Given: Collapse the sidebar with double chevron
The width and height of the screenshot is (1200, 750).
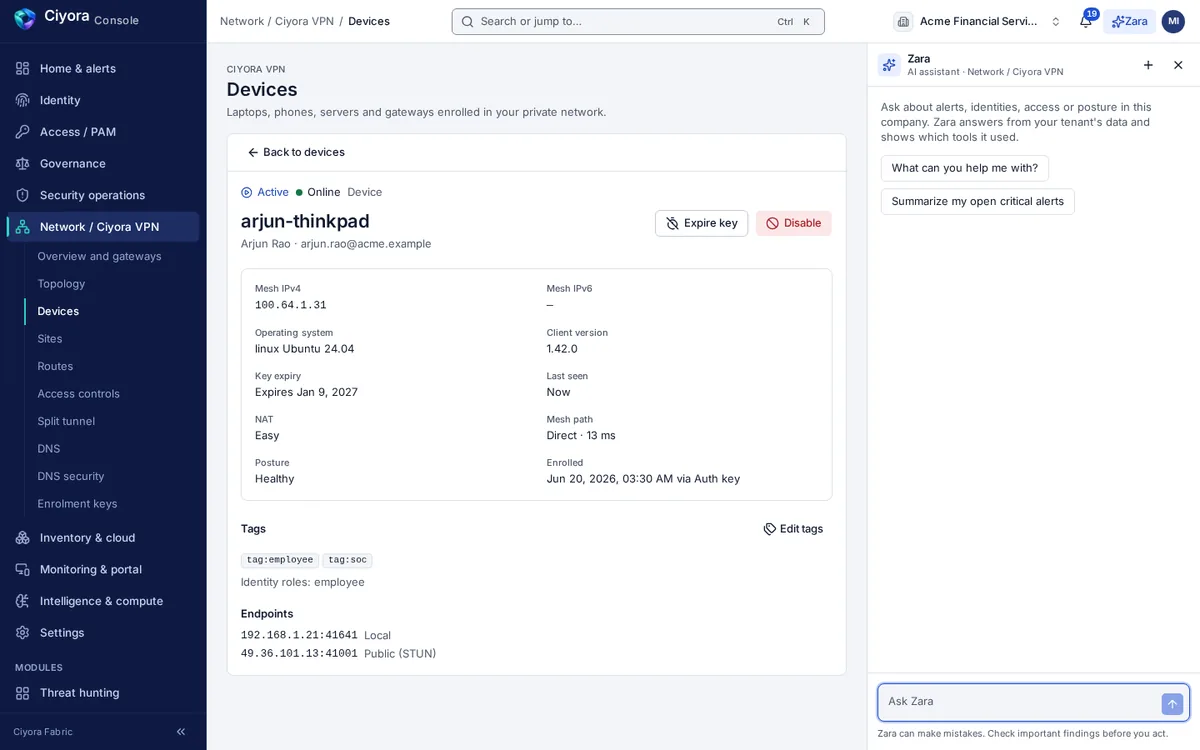Looking at the screenshot, I should pos(181,732).
